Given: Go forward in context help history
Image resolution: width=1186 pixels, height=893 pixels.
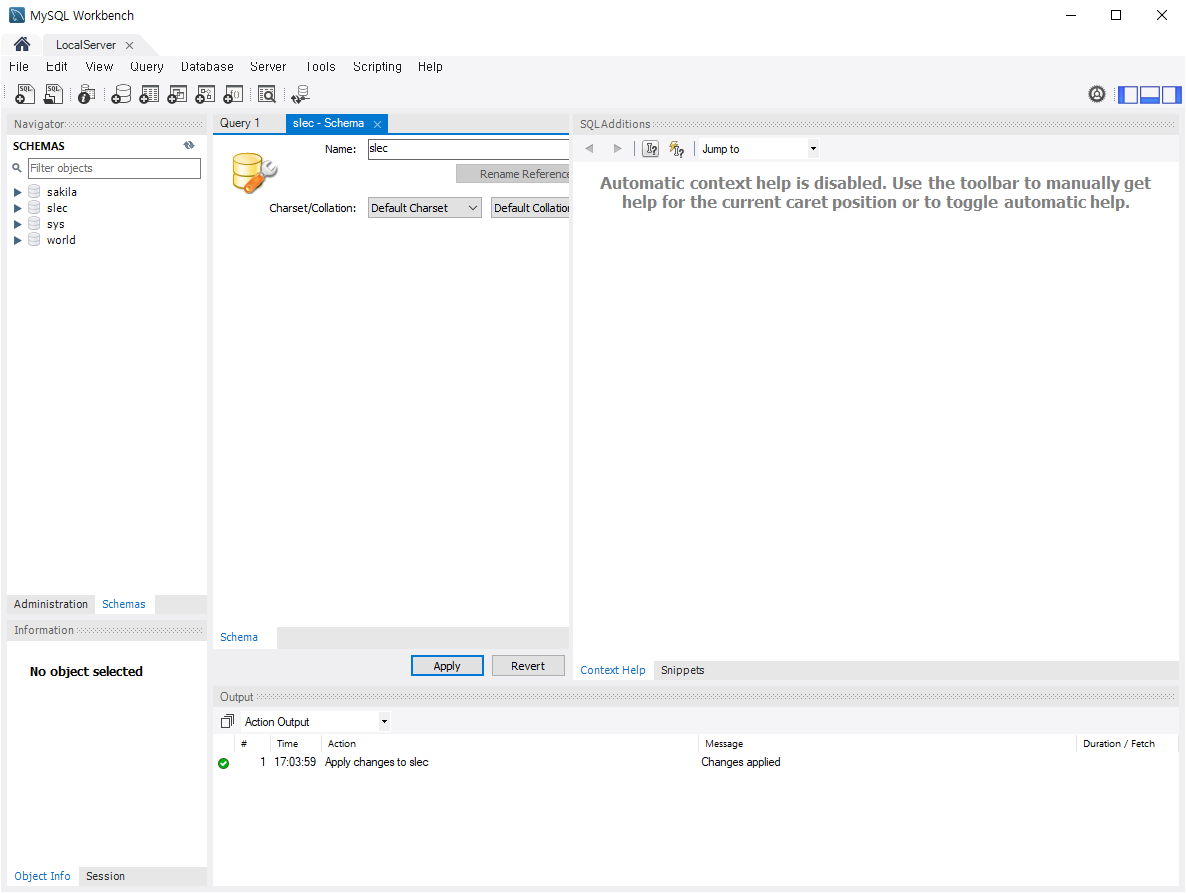Looking at the screenshot, I should pos(617,148).
